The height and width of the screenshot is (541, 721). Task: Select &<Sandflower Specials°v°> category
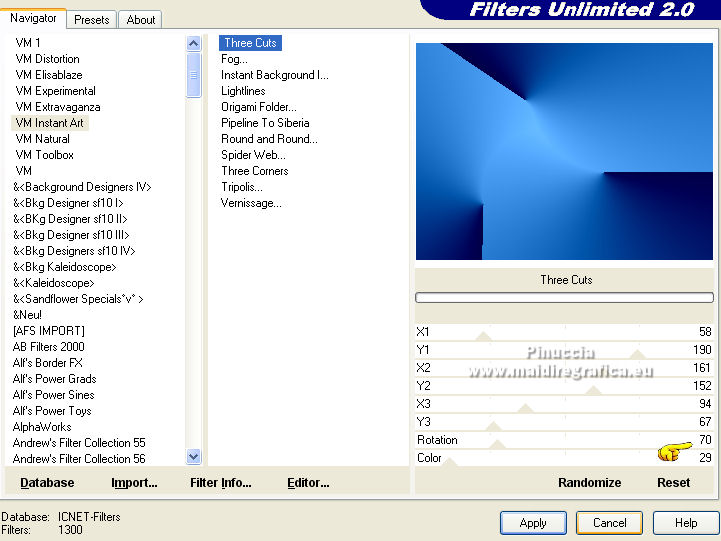coord(78,299)
